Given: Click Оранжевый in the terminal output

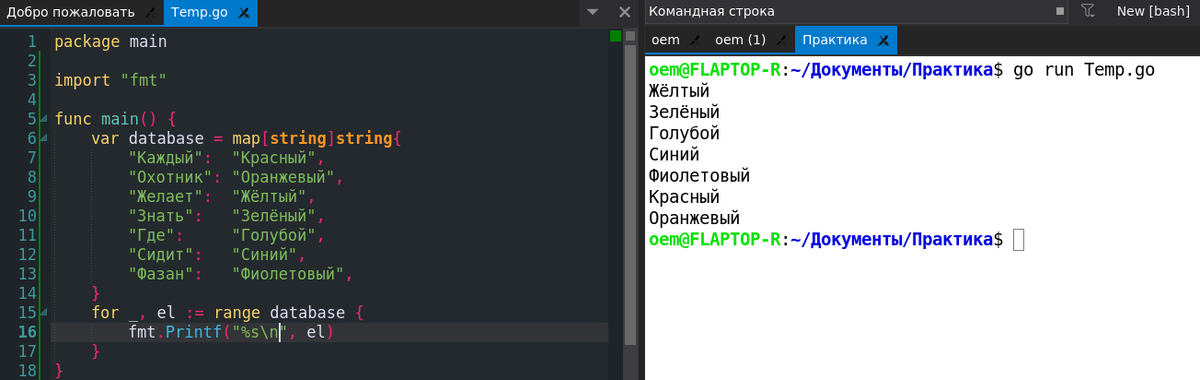Looking at the screenshot, I should click(695, 218).
